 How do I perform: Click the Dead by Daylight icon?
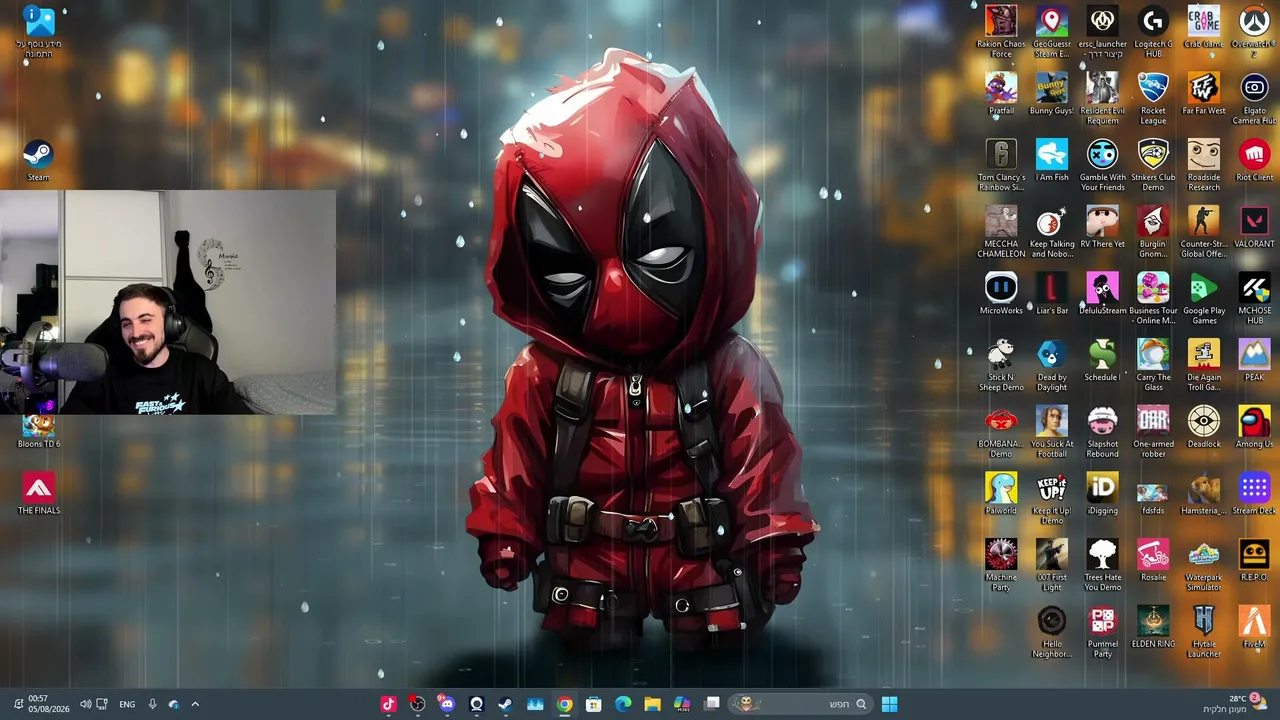[1051, 365]
